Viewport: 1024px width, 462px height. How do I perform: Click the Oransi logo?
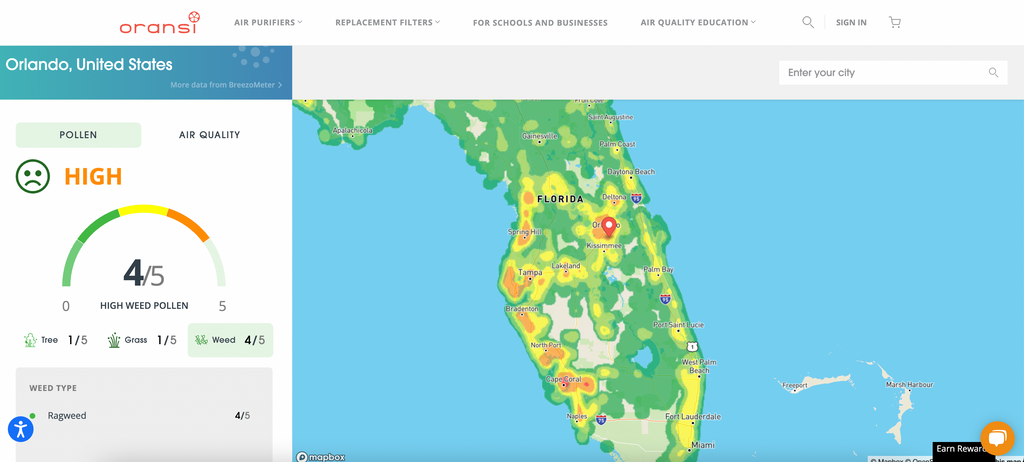pyautogui.click(x=159, y=22)
